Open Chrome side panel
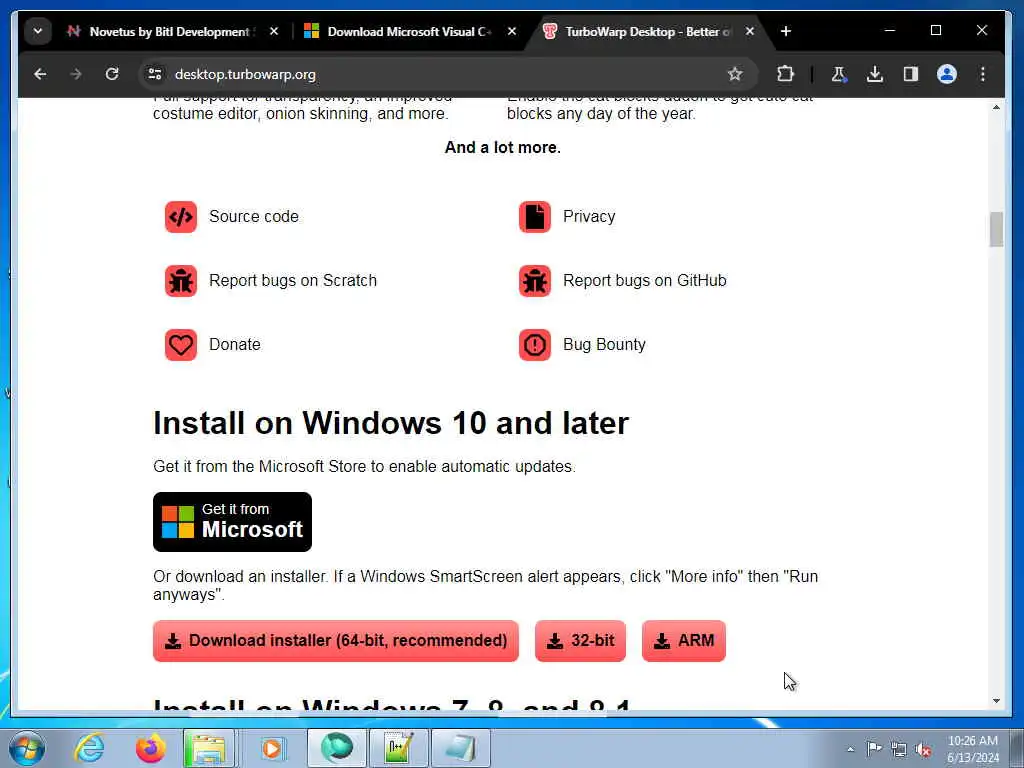Screen dimensions: 1024x768 (x=910, y=74)
